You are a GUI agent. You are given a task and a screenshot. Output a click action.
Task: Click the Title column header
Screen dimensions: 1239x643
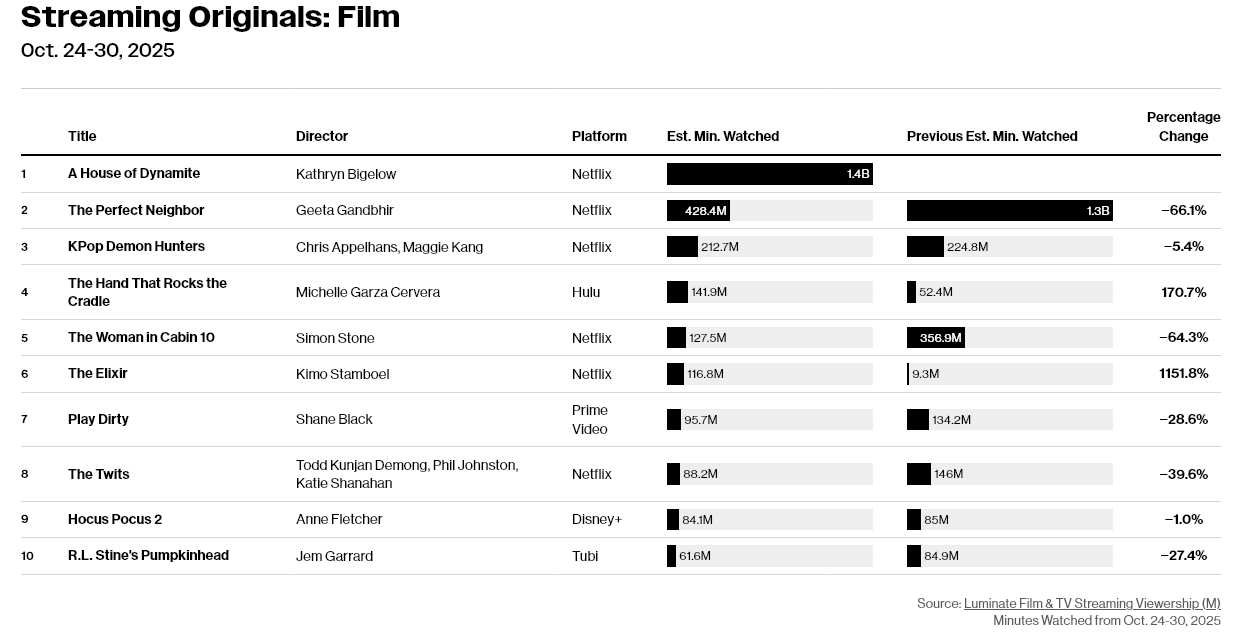click(x=82, y=136)
